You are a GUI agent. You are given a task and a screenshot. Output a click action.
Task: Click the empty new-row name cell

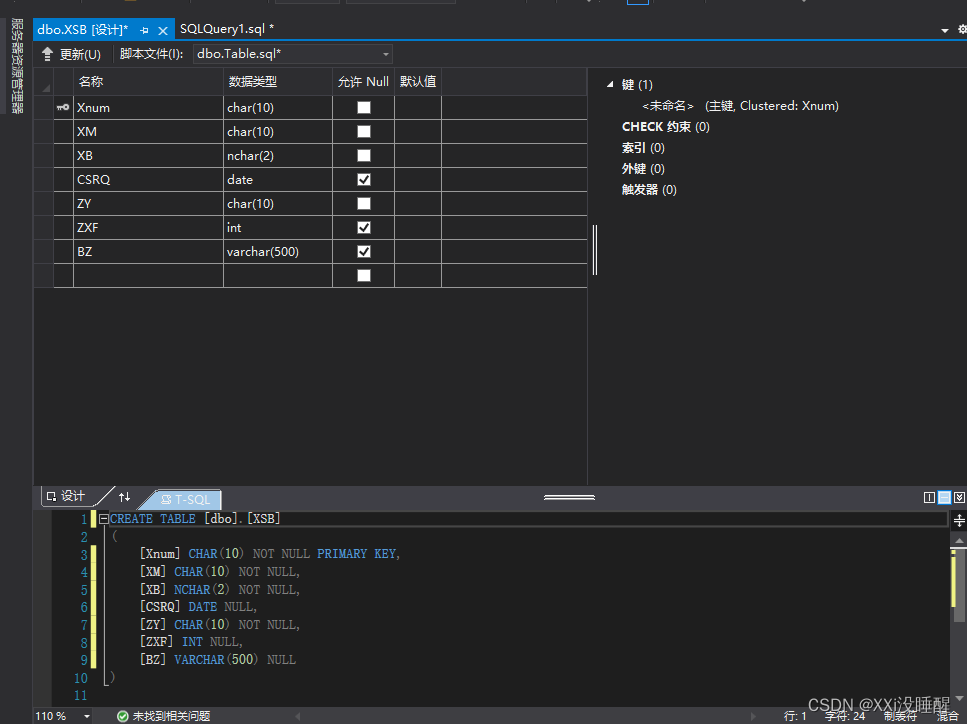tap(148, 276)
